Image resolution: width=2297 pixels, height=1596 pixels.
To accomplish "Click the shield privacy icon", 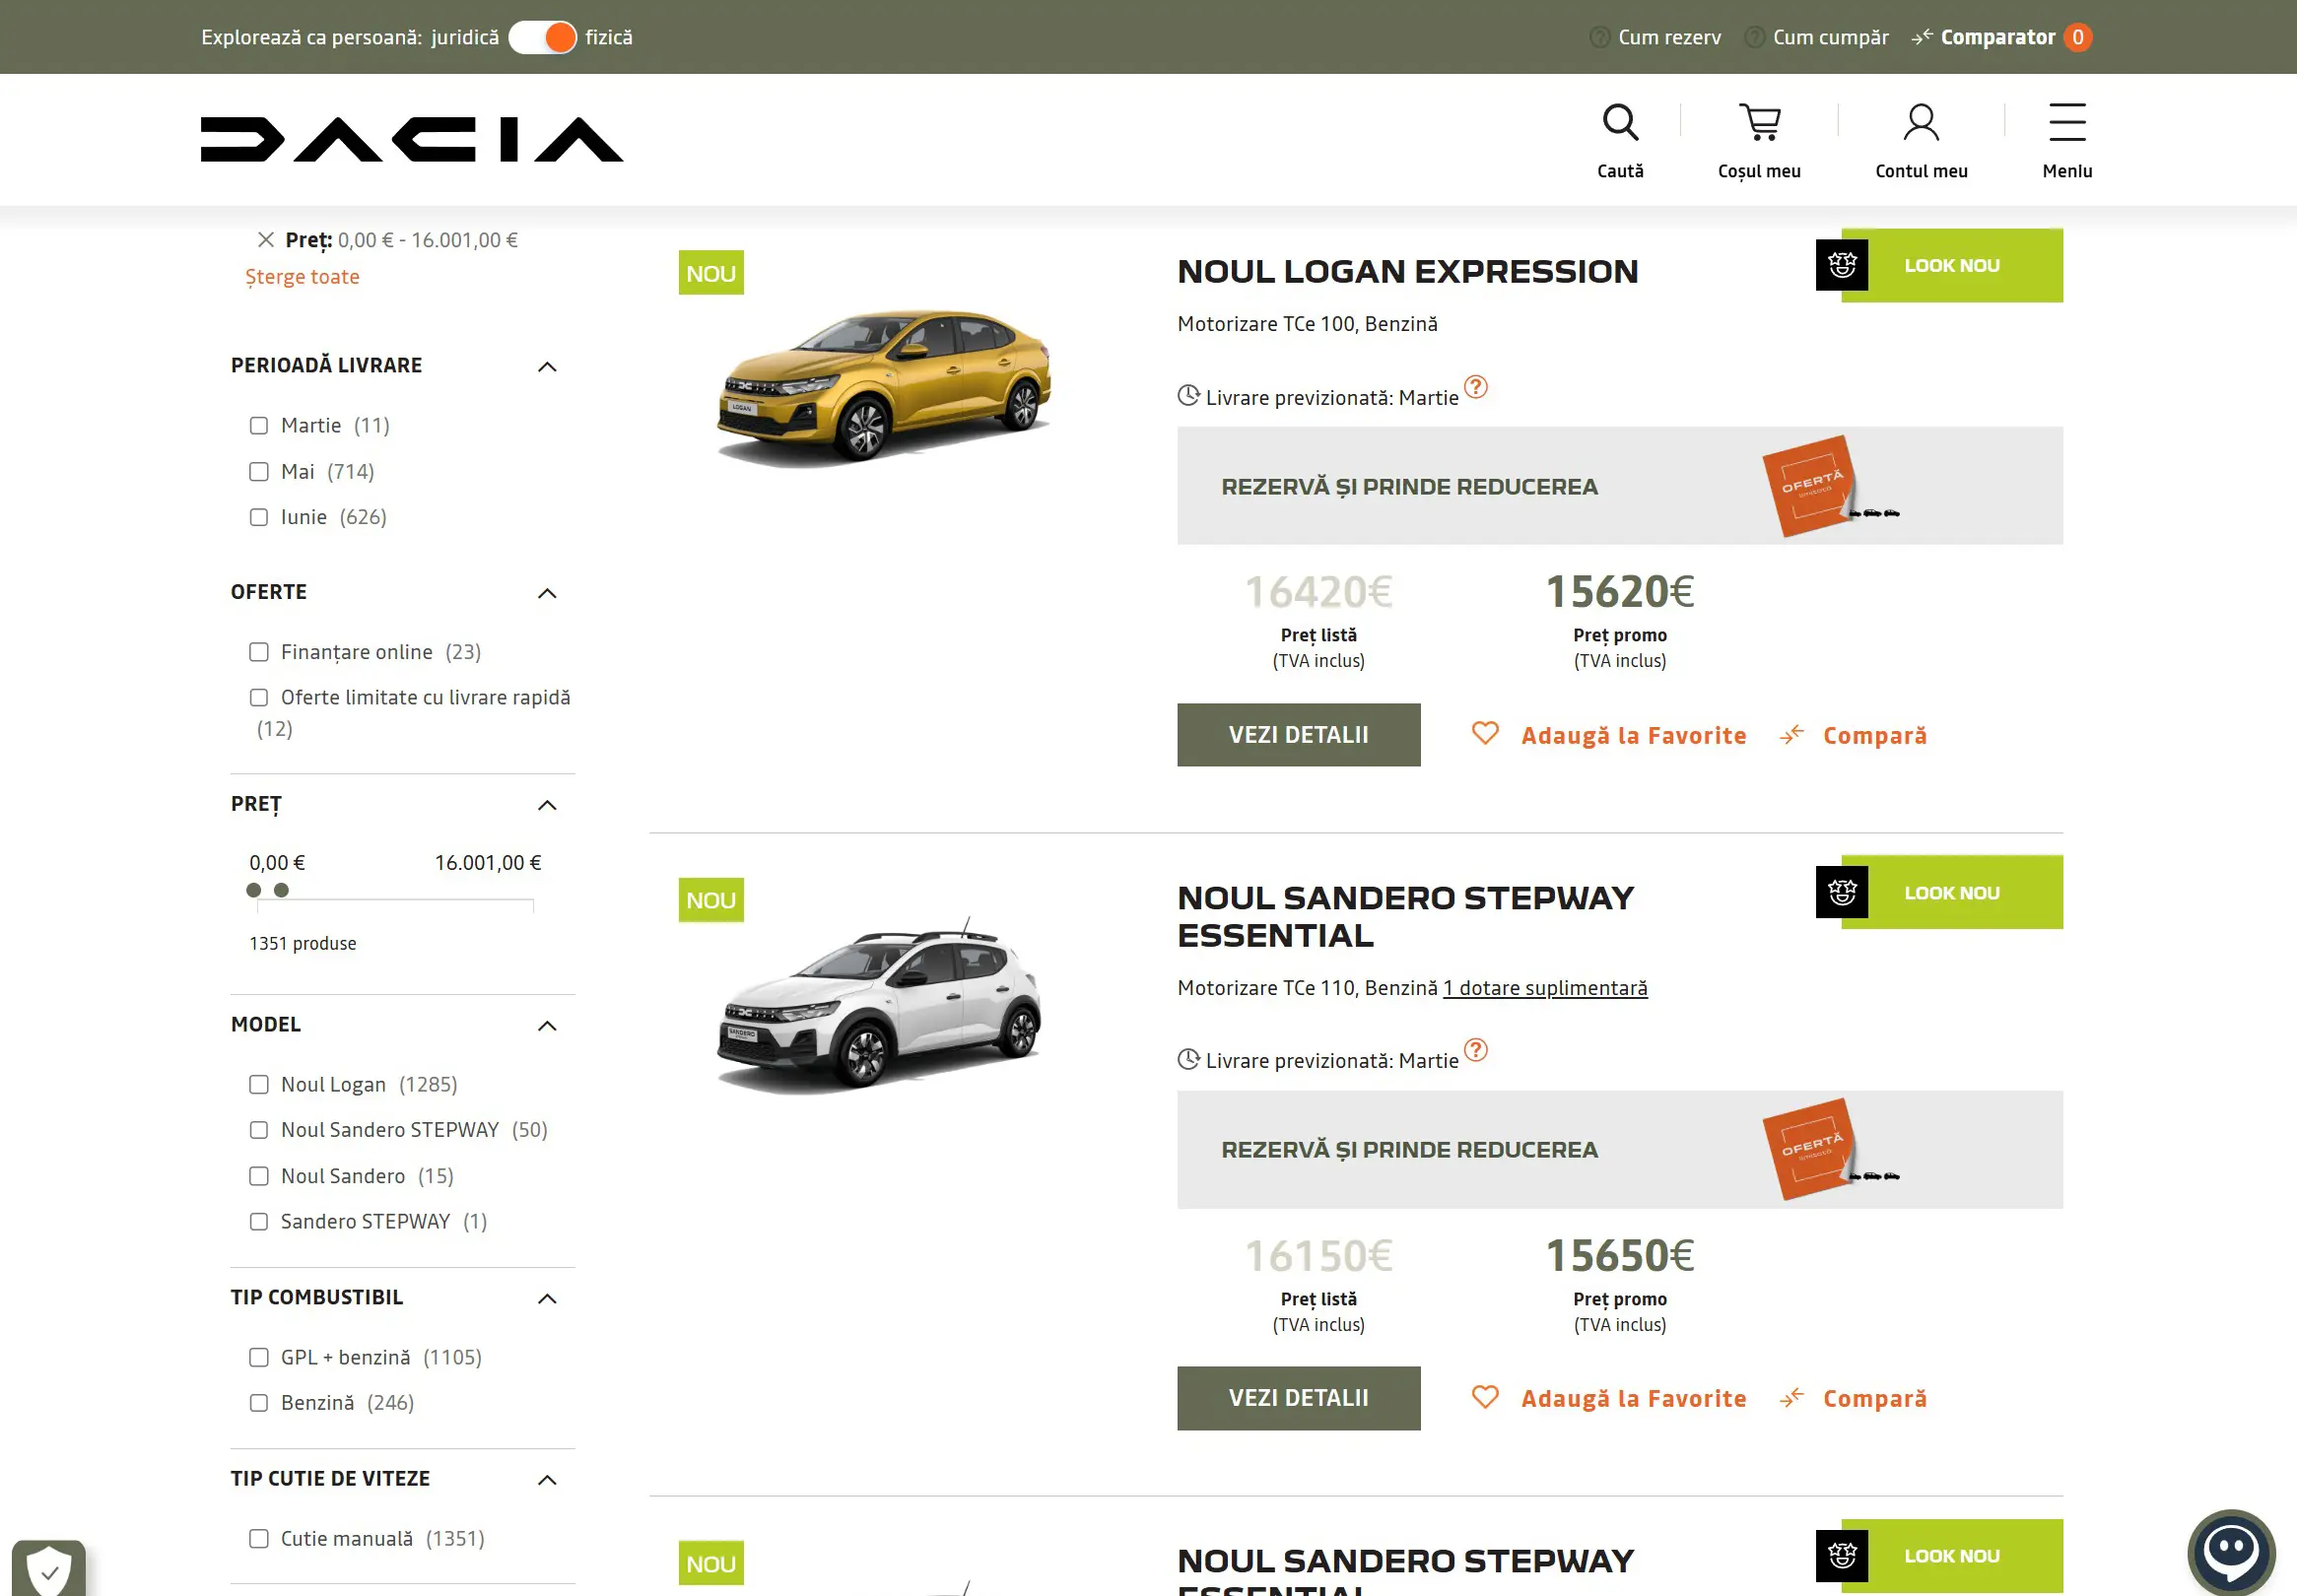I will click(x=48, y=1568).
